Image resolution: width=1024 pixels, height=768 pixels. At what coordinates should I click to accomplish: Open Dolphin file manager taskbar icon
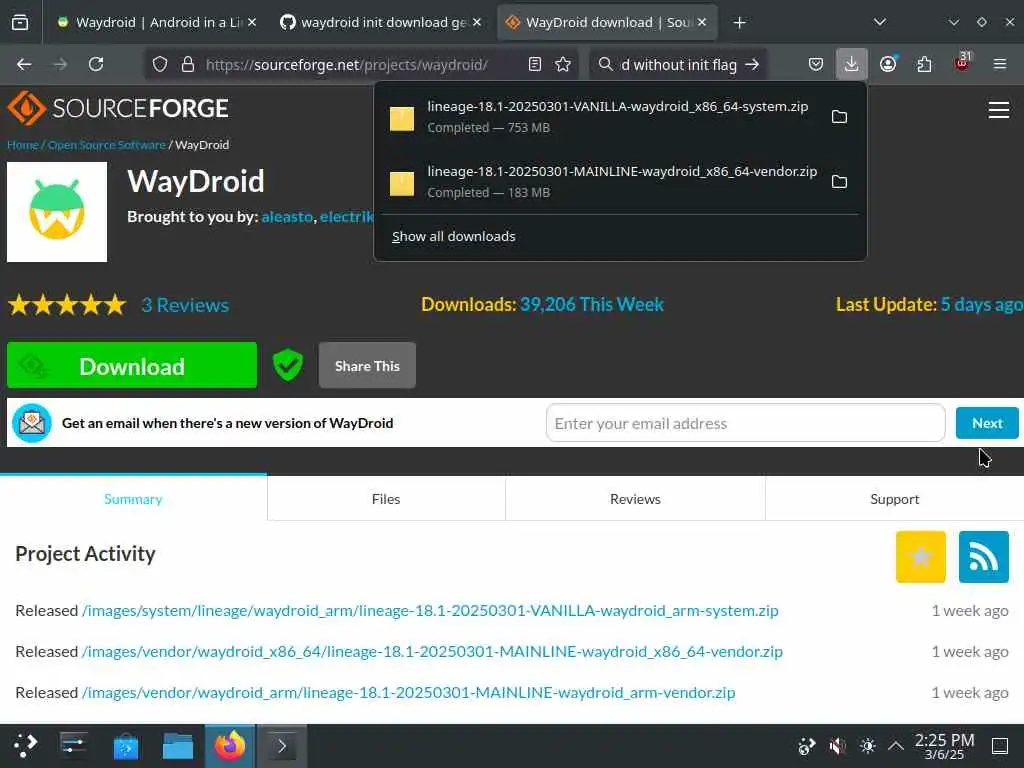pyautogui.click(x=178, y=746)
